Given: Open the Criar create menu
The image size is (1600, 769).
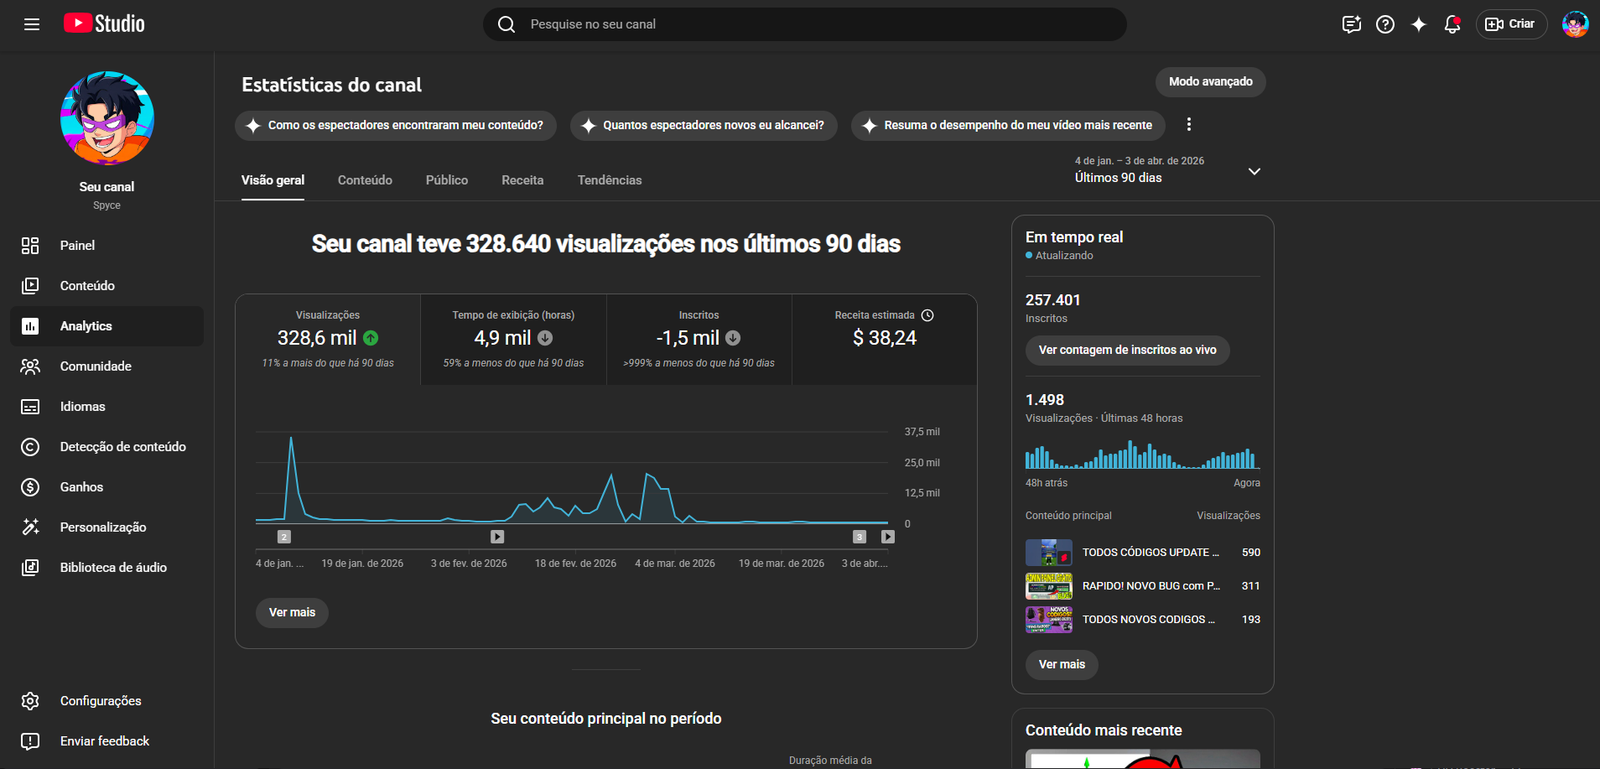Looking at the screenshot, I should [1511, 24].
